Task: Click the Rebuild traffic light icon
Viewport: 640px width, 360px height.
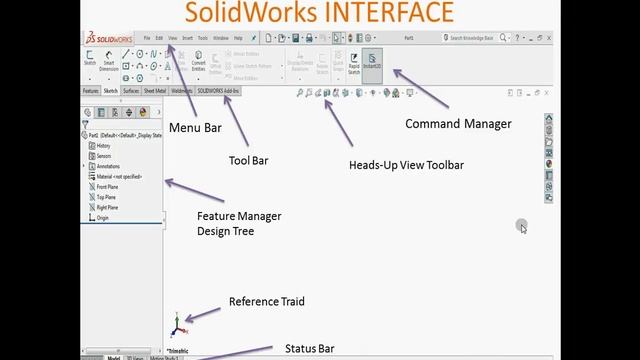Action: point(350,38)
